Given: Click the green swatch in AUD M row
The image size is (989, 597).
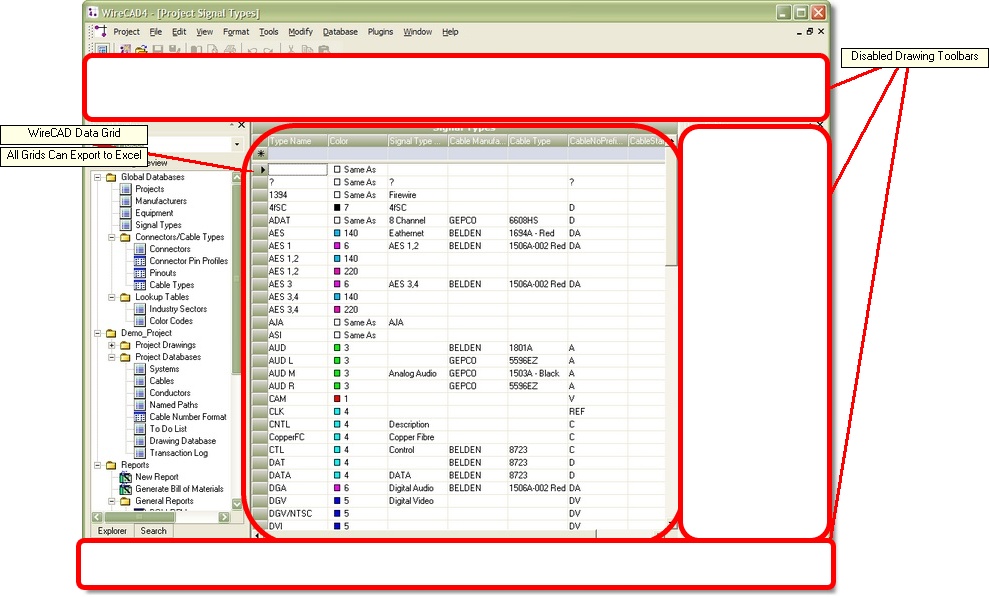Looking at the screenshot, I should coord(337,373).
